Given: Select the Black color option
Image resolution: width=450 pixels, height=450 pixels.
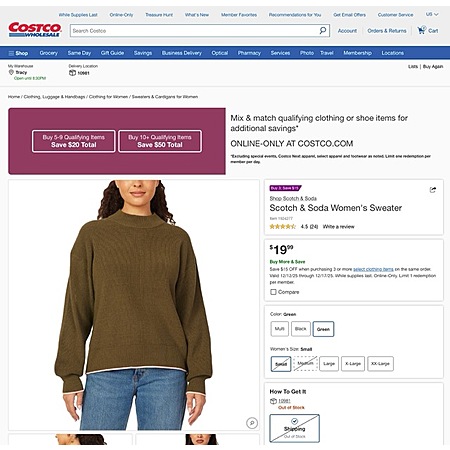Looking at the screenshot, I should point(301,329).
